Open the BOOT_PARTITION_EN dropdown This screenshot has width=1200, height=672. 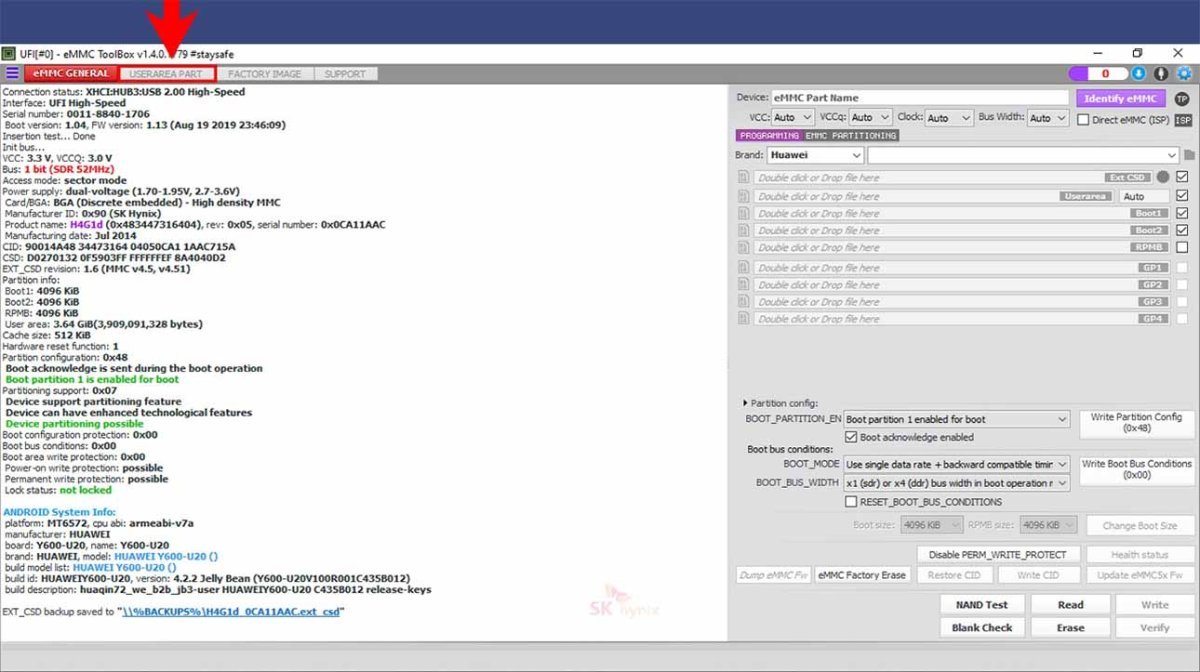click(x=957, y=419)
